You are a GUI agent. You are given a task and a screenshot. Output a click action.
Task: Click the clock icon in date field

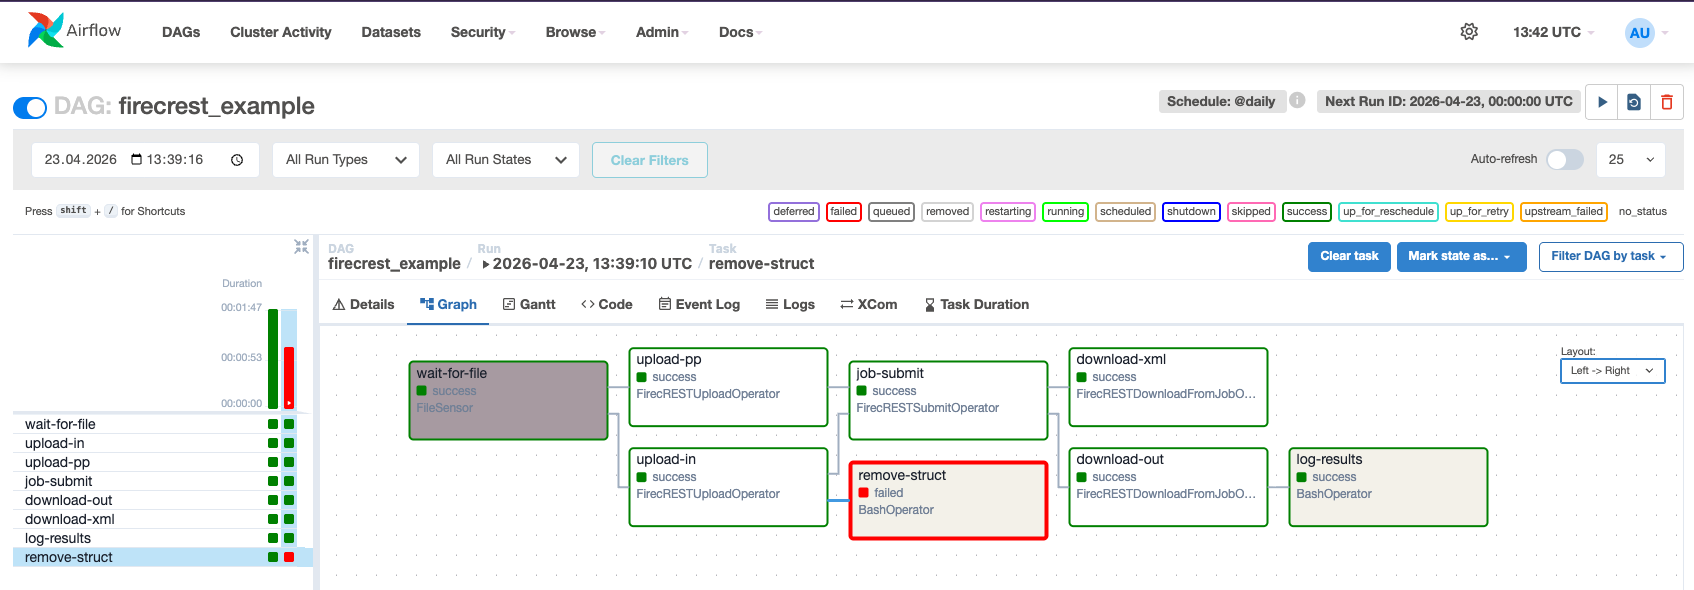[x=237, y=160]
